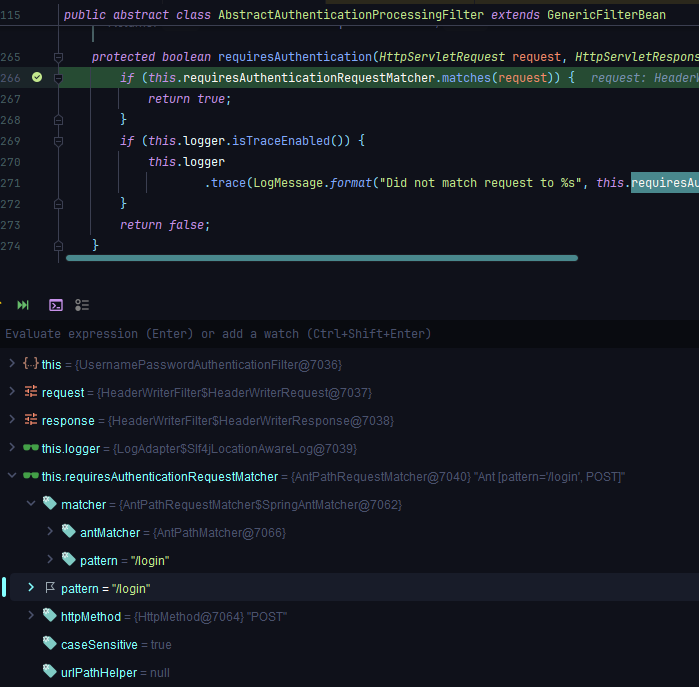
Task: Click the breakpoint marker on line 266
Action: (x=37, y=77)
